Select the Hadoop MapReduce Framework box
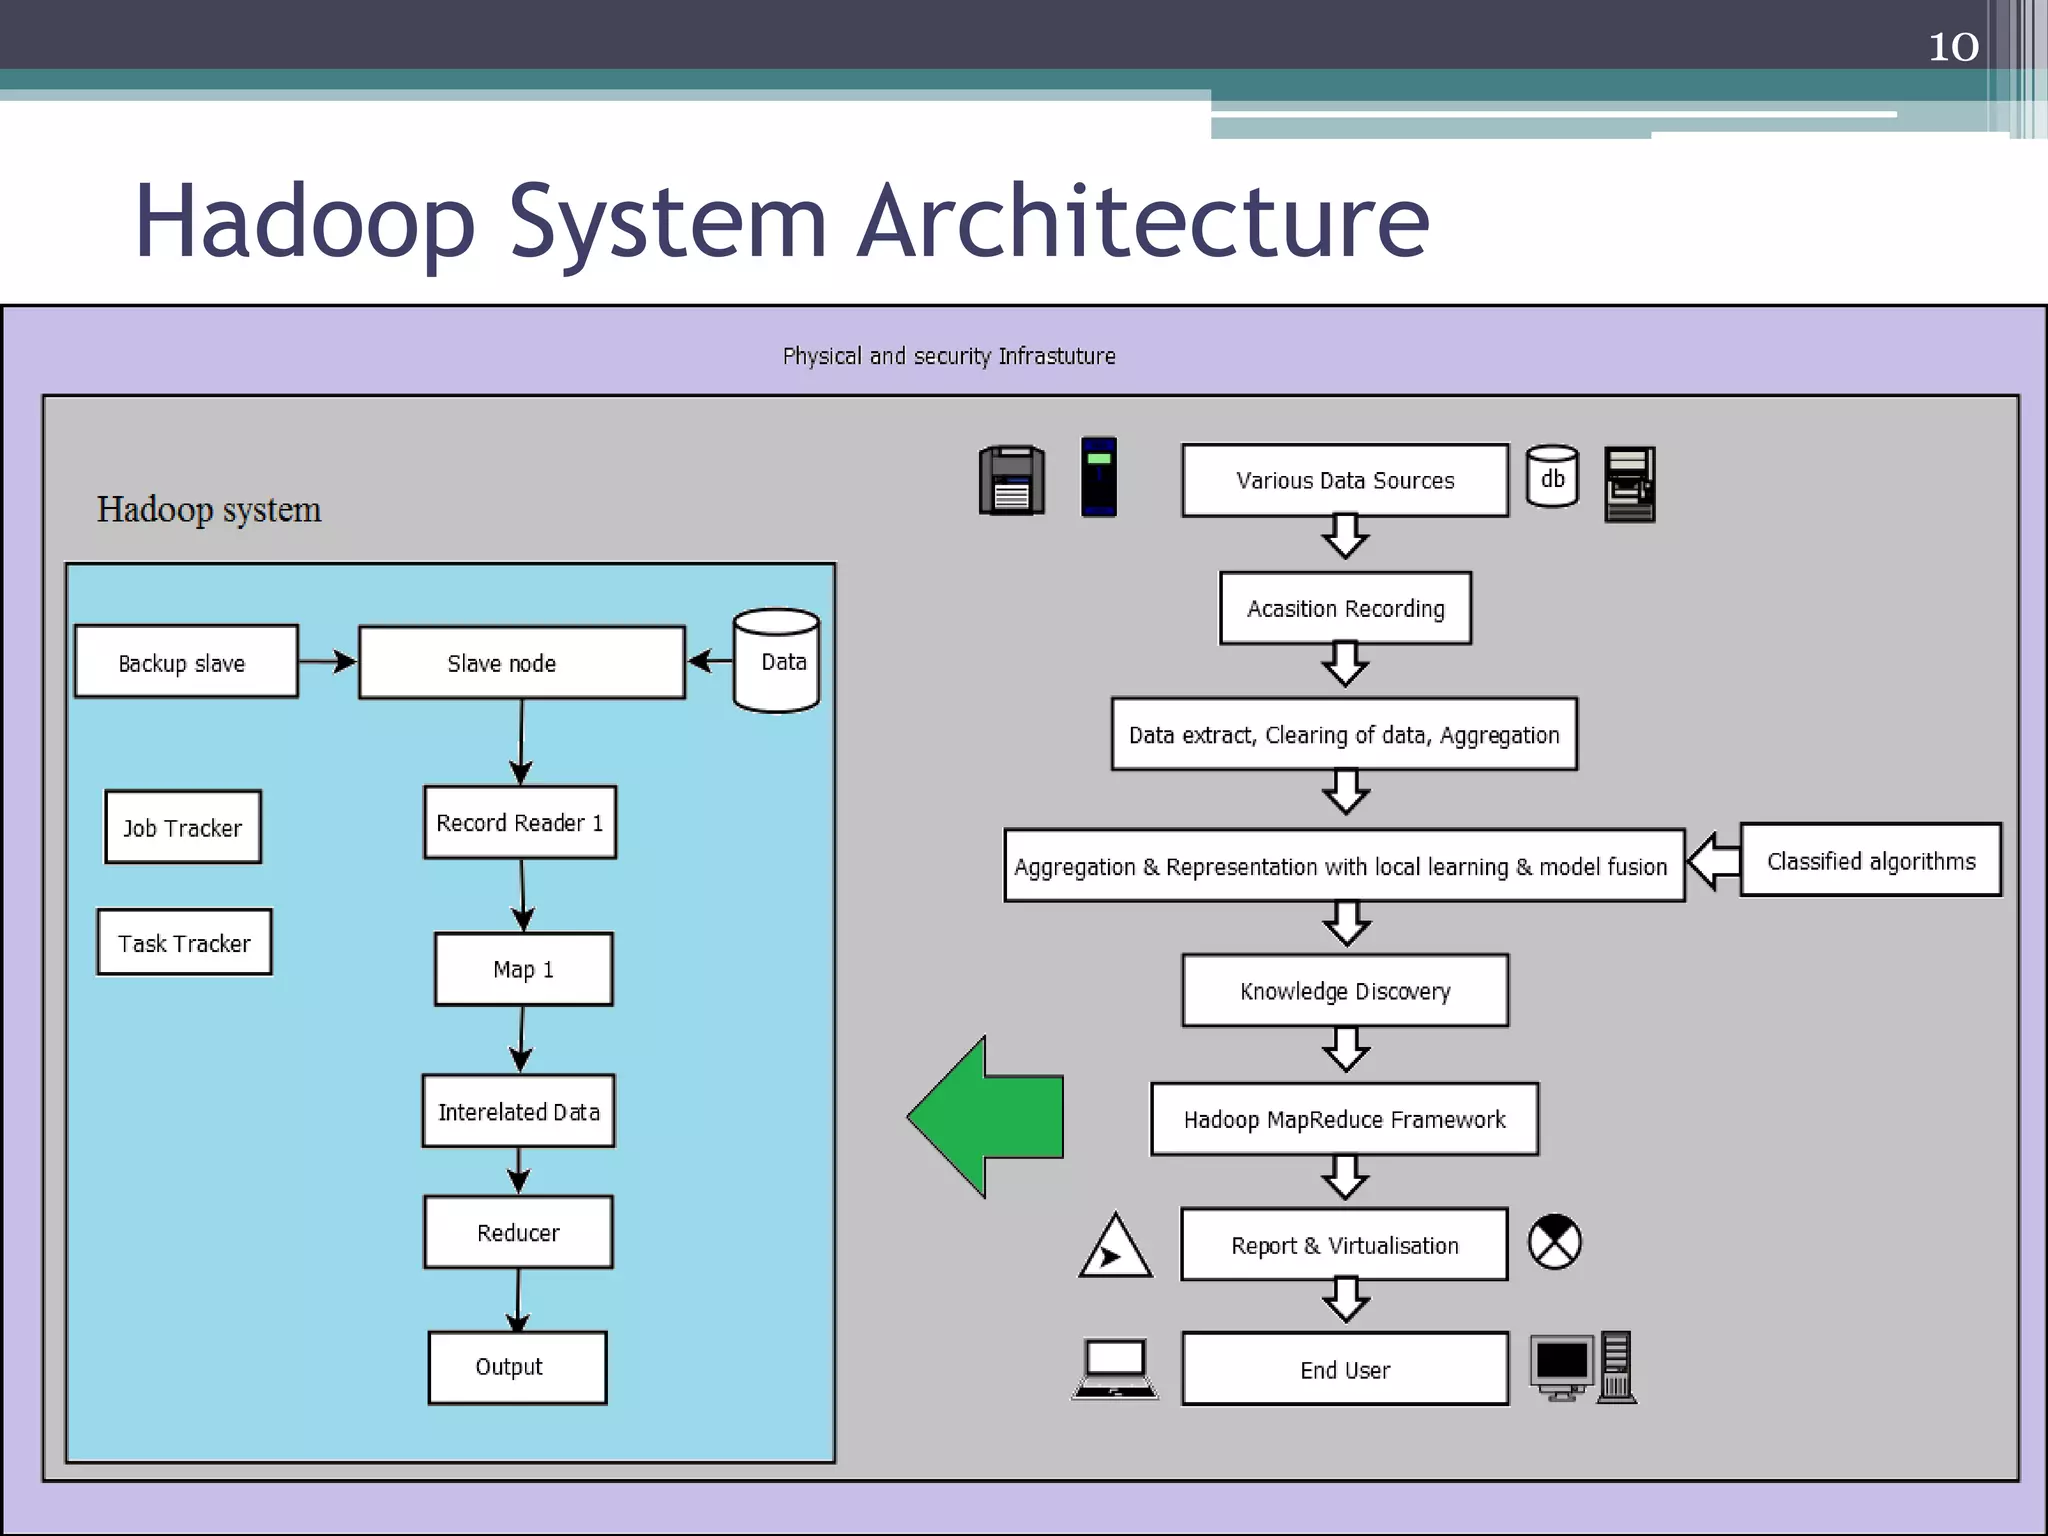The image size is (2048, 1536). tap(1344, 1119)
